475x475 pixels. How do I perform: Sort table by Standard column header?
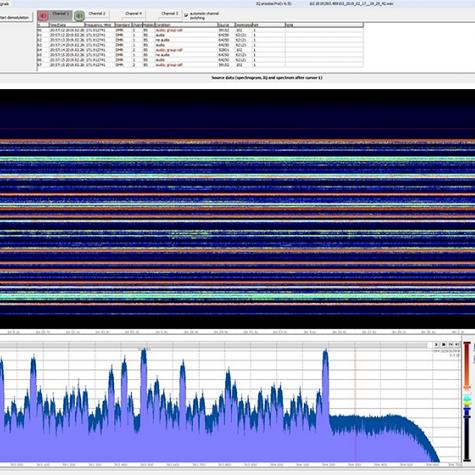(123, 25)
